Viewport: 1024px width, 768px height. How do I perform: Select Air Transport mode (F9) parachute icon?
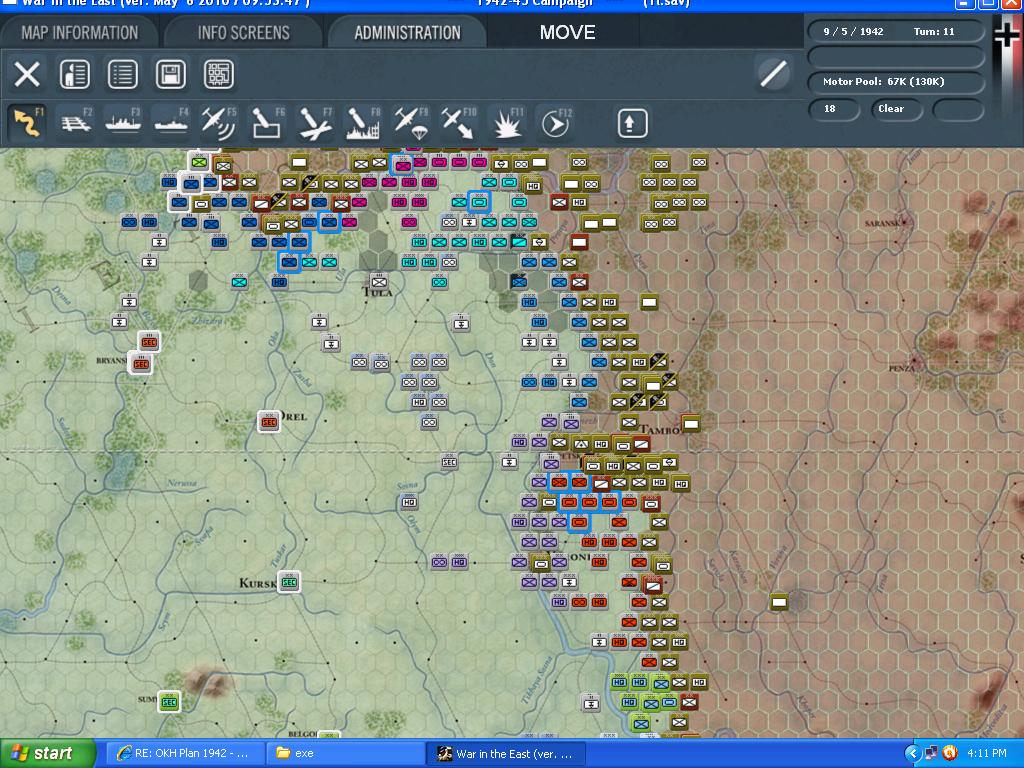[411, 123]
